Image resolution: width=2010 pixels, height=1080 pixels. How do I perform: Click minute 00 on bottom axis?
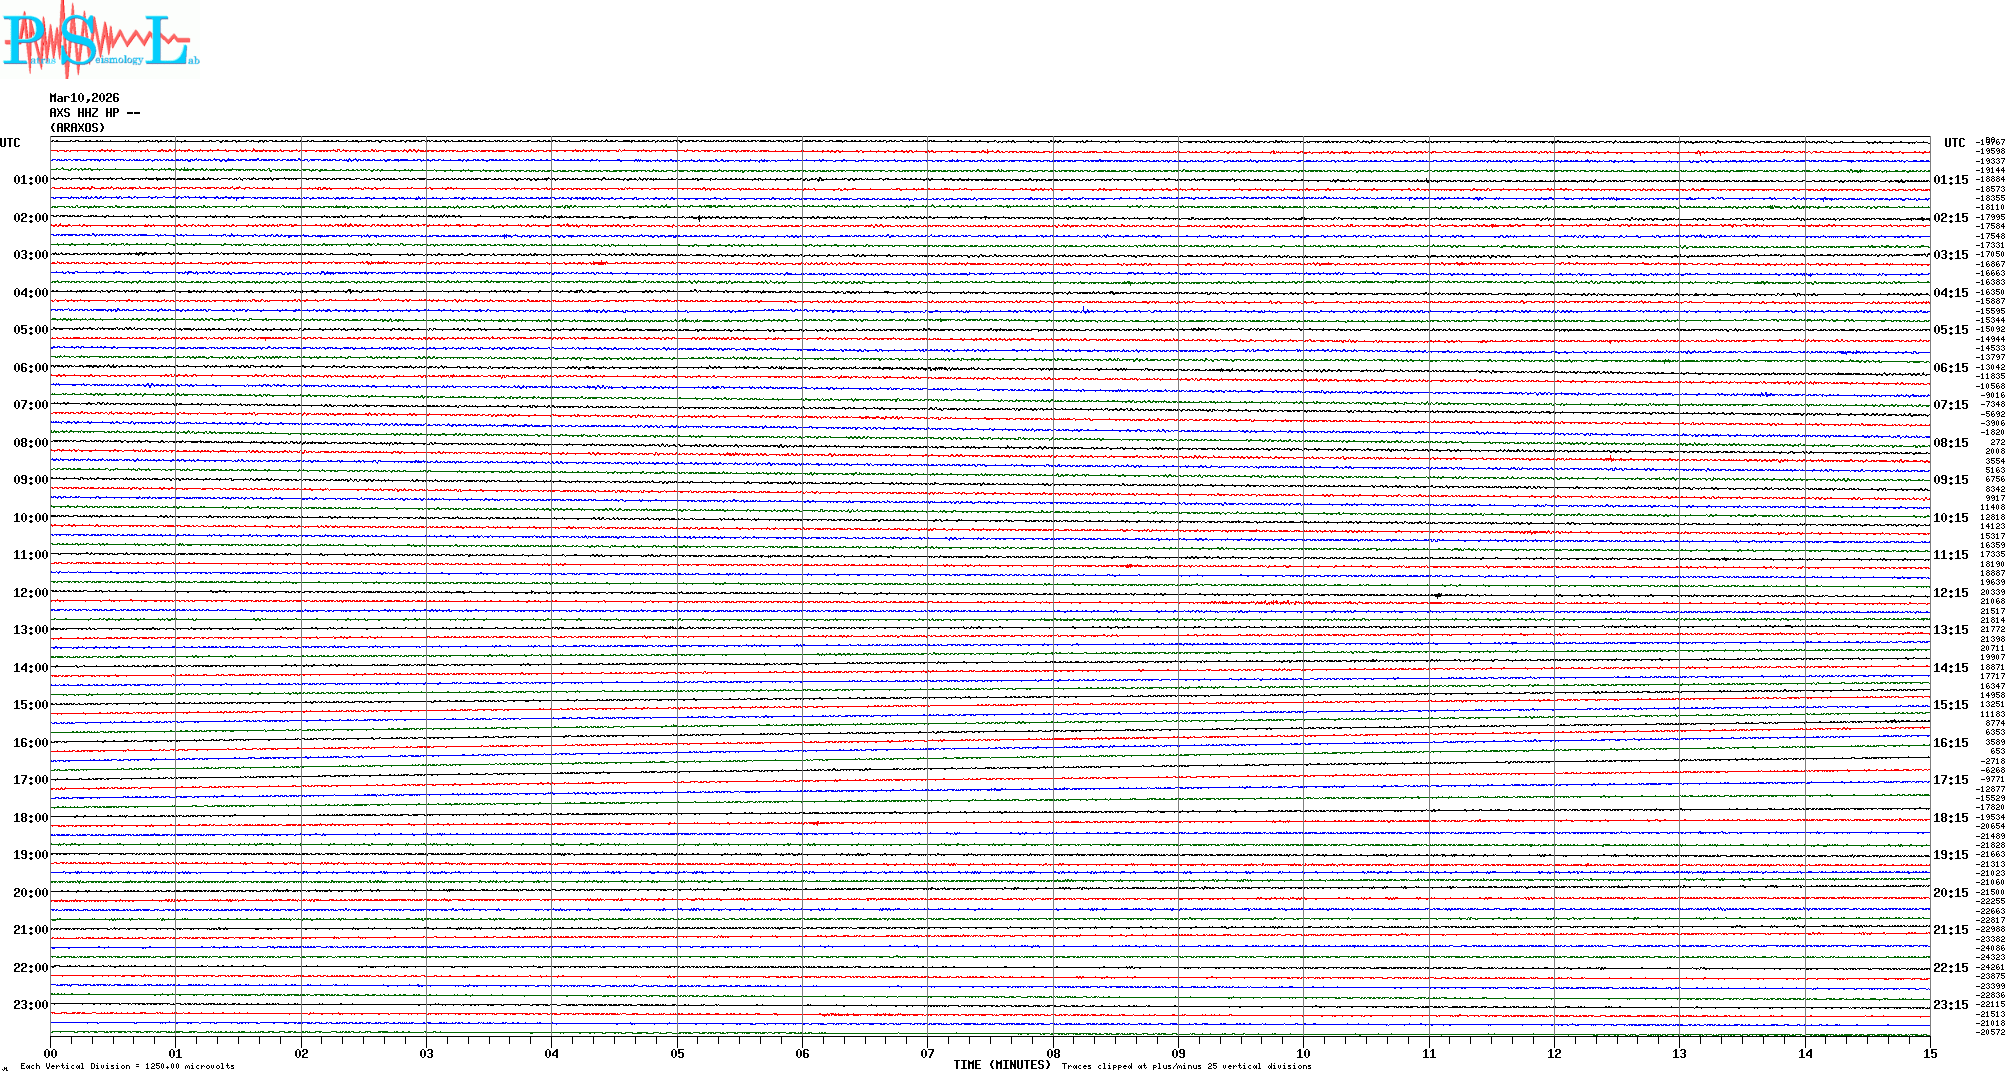(x=51, y=1053)
